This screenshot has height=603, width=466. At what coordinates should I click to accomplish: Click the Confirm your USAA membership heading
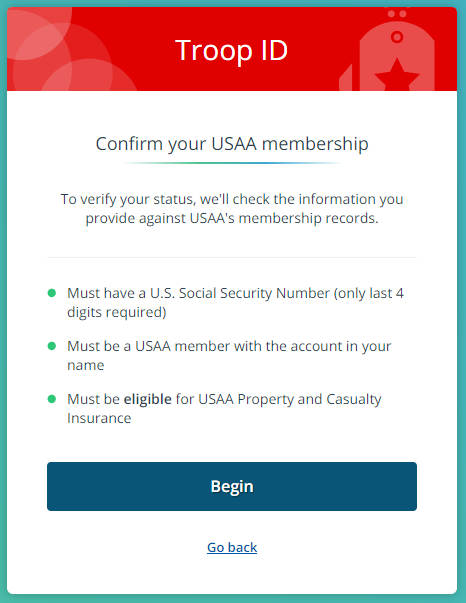coord(232,144)
